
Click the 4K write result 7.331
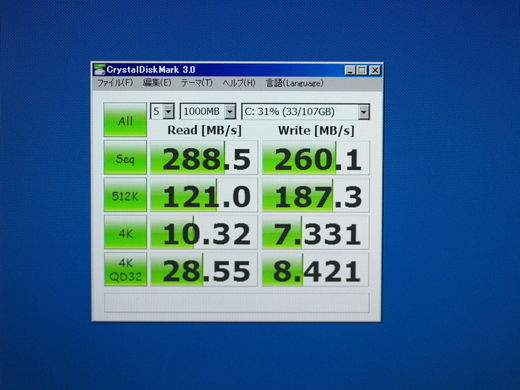(316, 232)
